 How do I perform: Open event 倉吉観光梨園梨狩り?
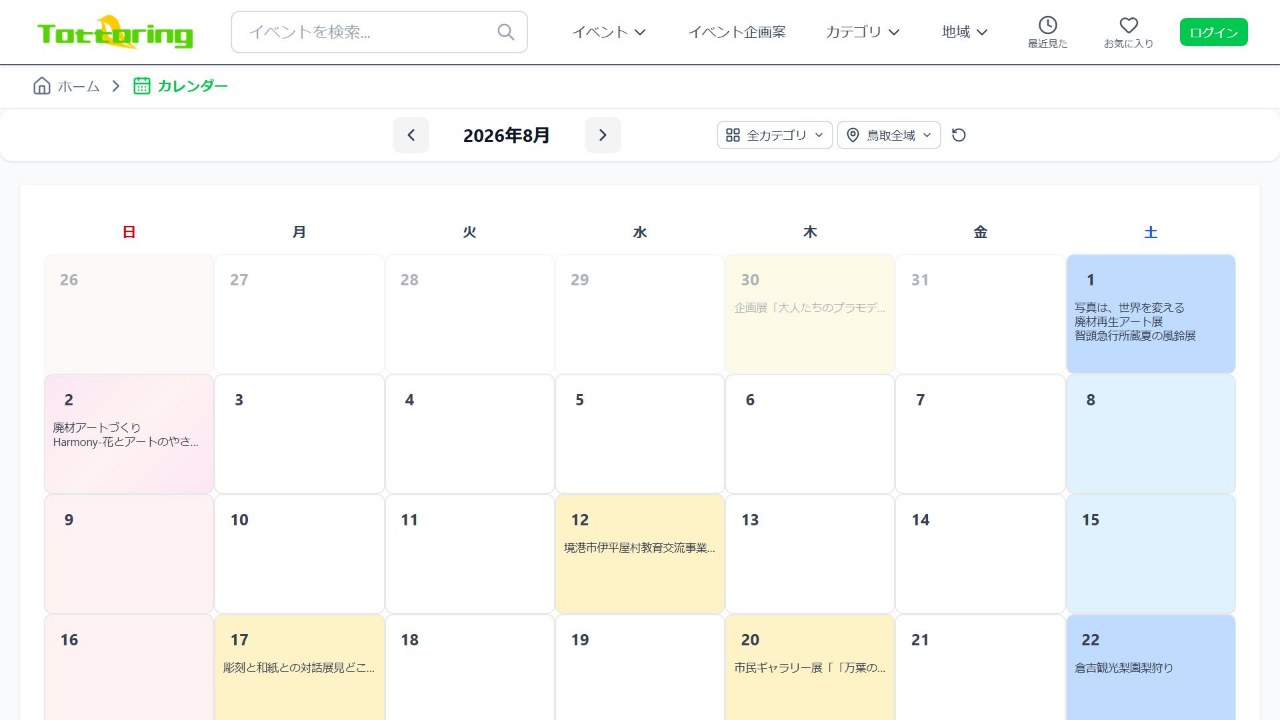(x=1124, y=668)
